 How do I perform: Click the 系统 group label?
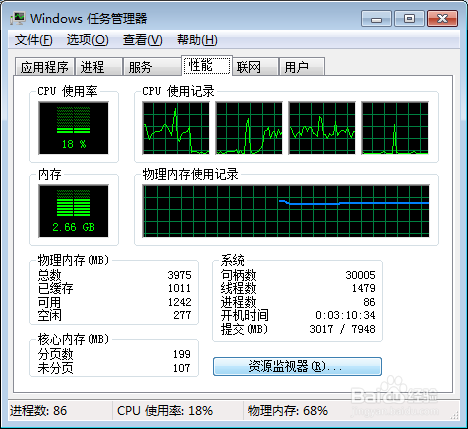(233, 260)
